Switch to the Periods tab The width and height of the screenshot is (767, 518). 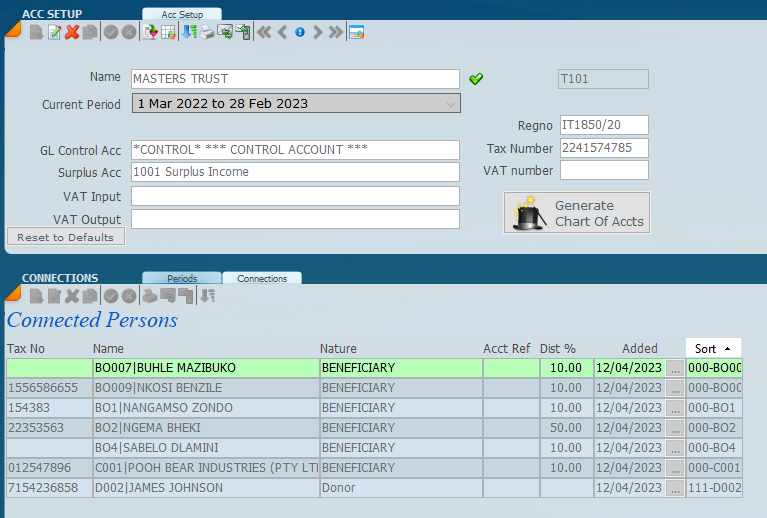[181, 278]
